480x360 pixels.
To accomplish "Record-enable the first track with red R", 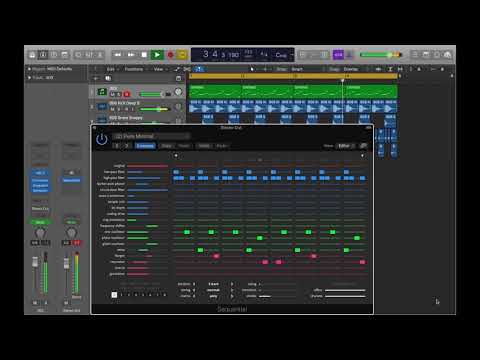I will [x=126, y=94].
